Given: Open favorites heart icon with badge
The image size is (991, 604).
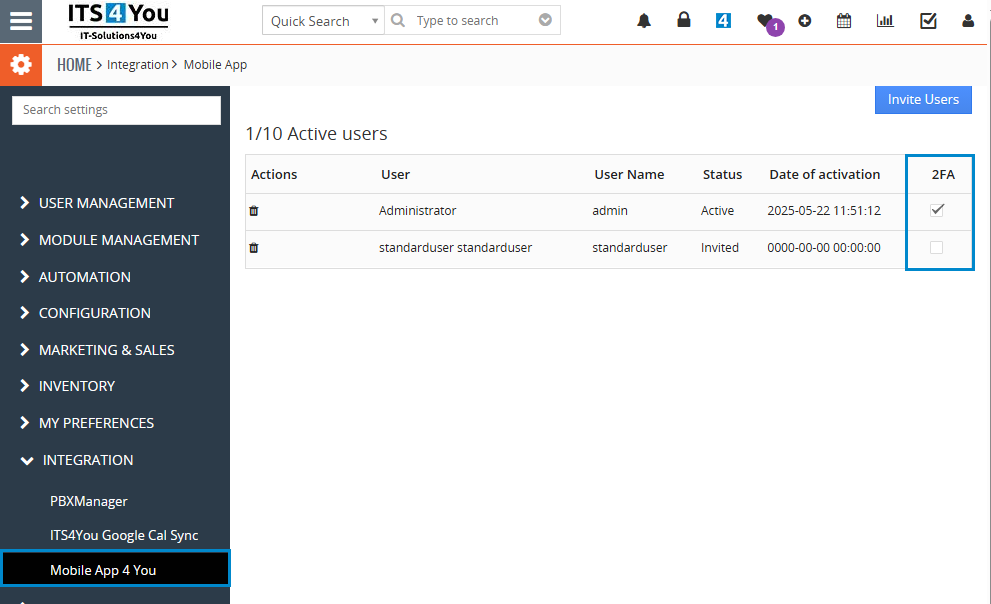Looking at the screenshot, I should [x=765, y=21].
